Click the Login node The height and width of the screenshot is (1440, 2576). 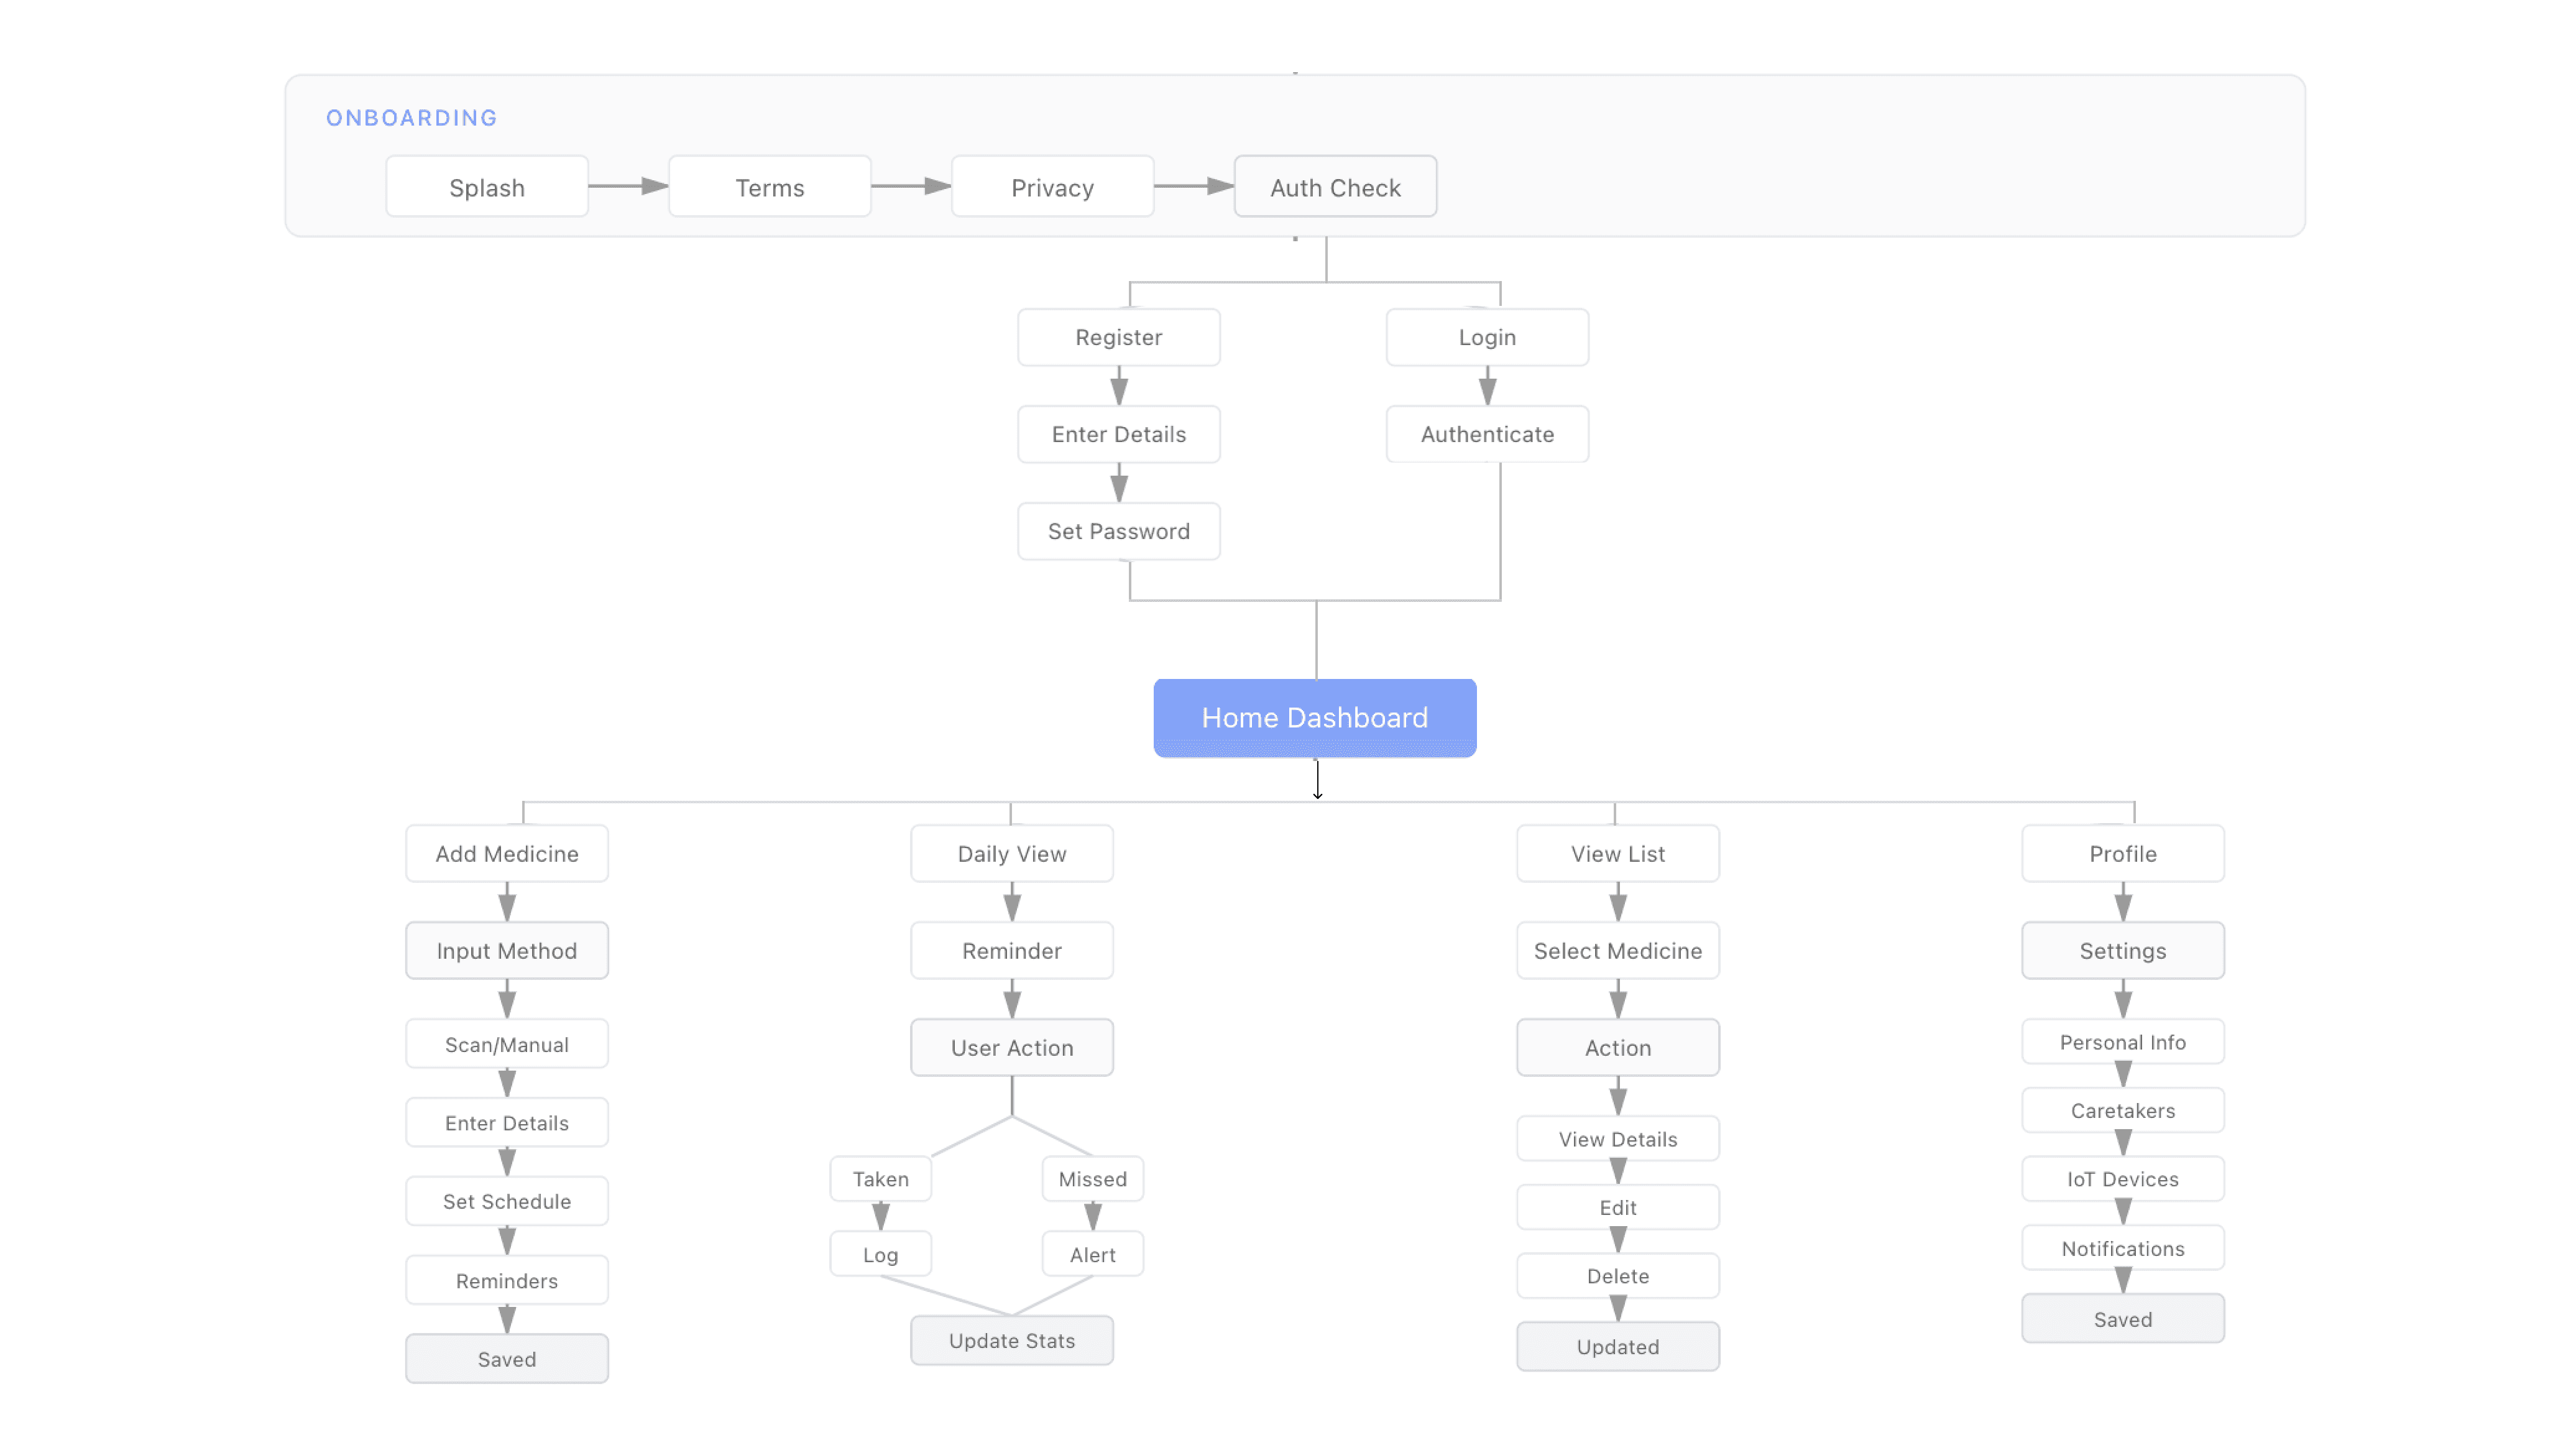click(x=1487, y=337)
